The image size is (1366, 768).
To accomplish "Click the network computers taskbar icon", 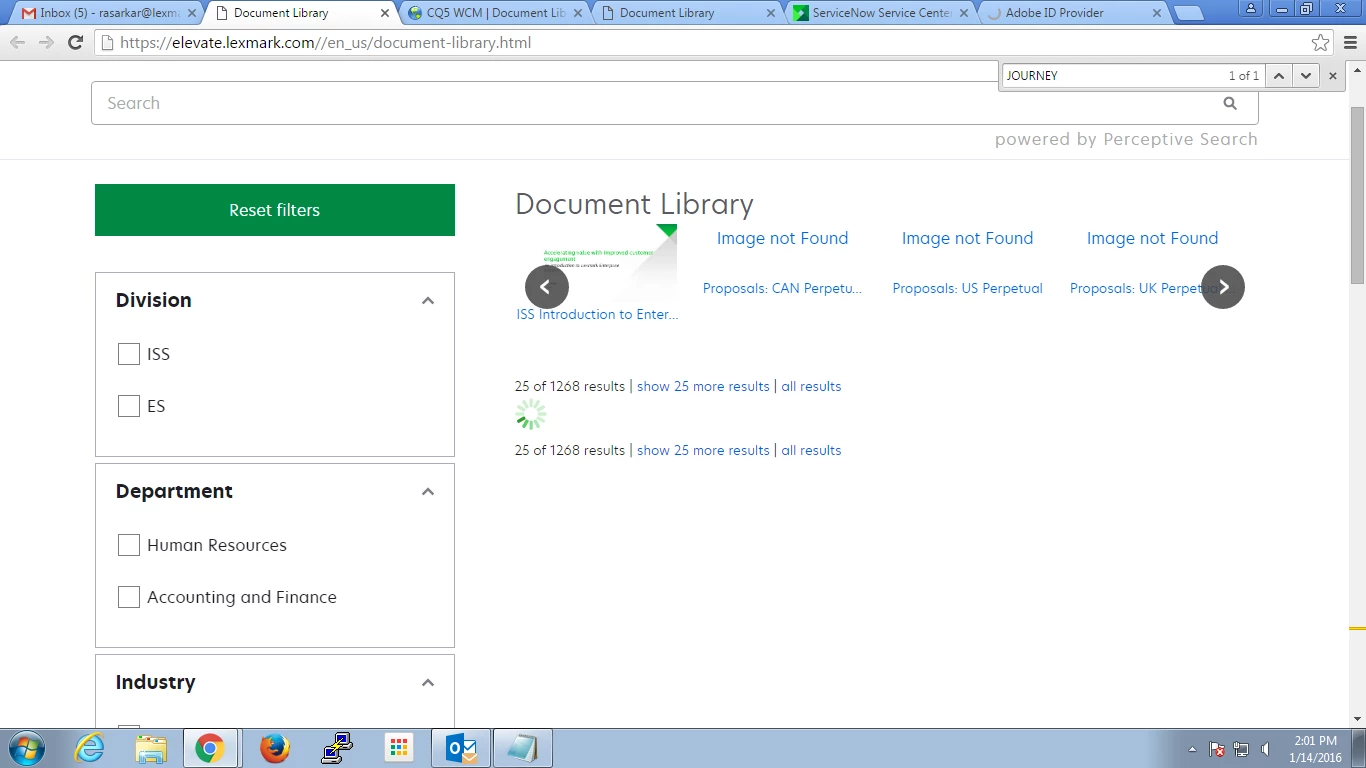I will point(337,748).
